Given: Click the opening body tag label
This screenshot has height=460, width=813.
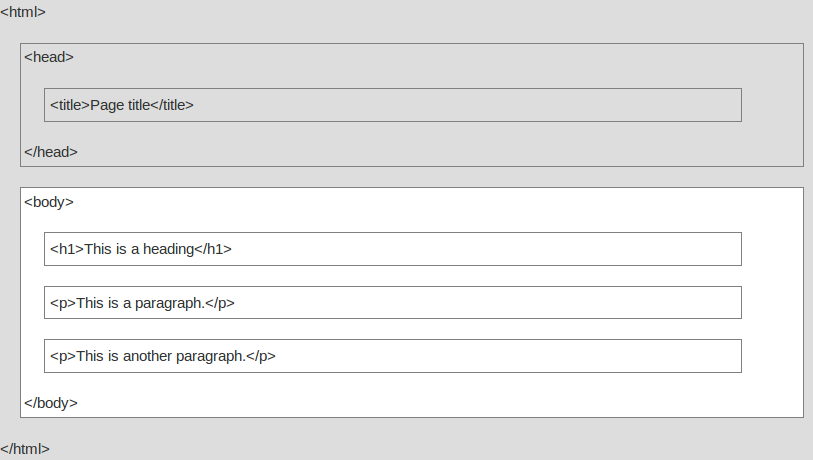Looking at the screenshot, I should (x=49, y=202).
